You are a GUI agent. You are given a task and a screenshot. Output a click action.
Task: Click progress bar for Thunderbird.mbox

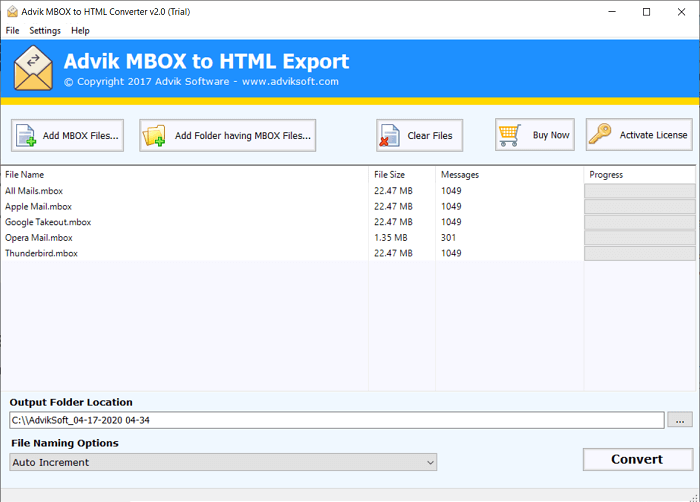click(639, 253)
